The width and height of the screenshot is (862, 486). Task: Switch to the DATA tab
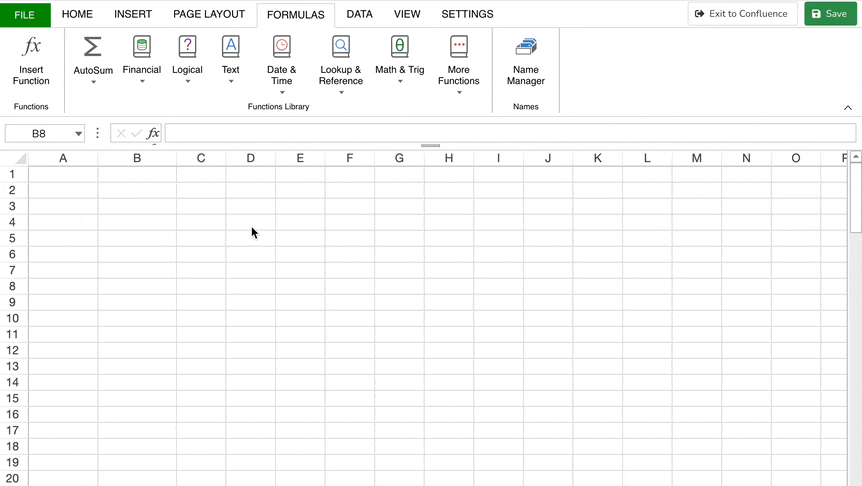click(x=360, y=14)
